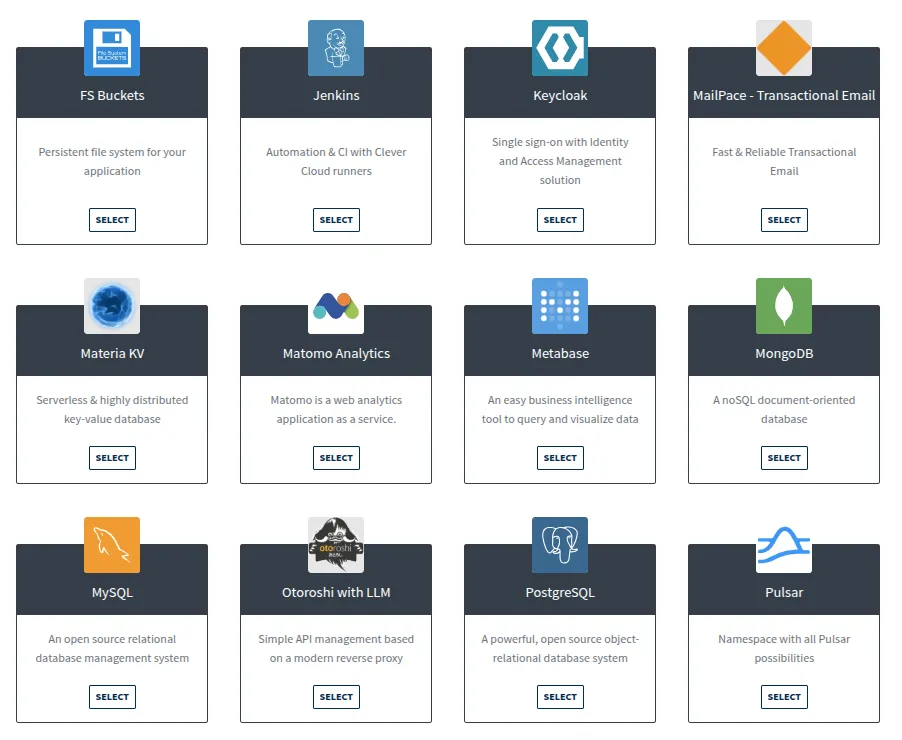
Task: Click 'An open source relational database' description
Action: (112, 649)
